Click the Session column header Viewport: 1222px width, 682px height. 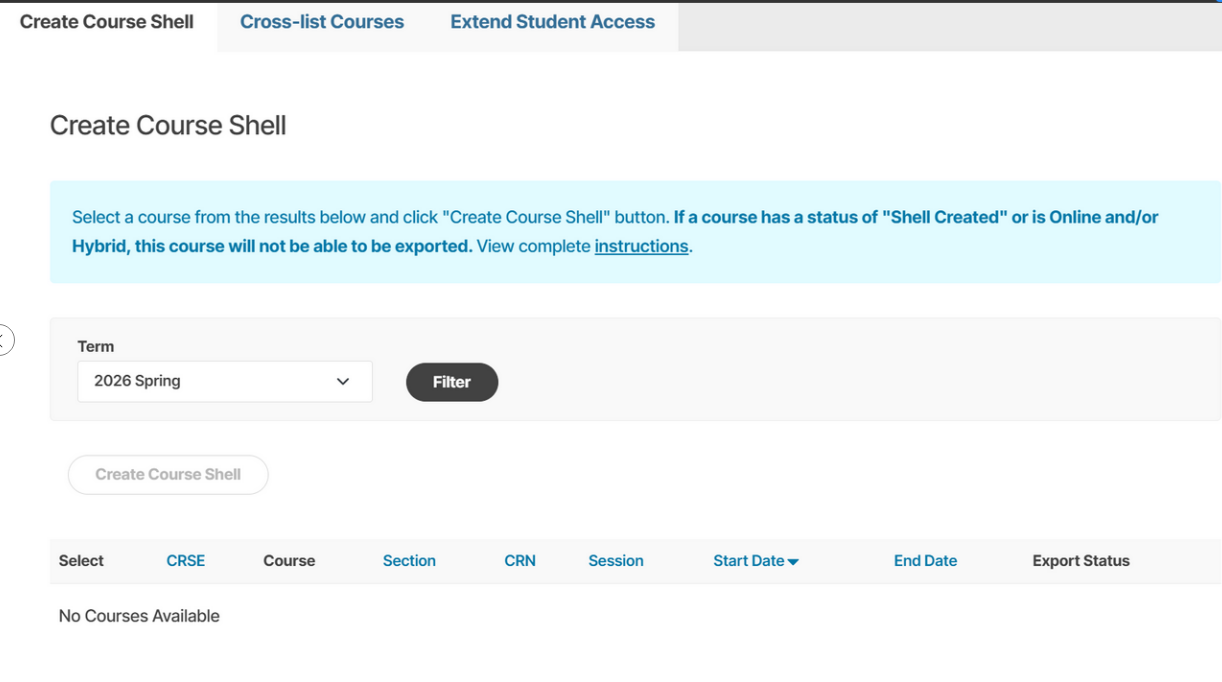point(616,561)
